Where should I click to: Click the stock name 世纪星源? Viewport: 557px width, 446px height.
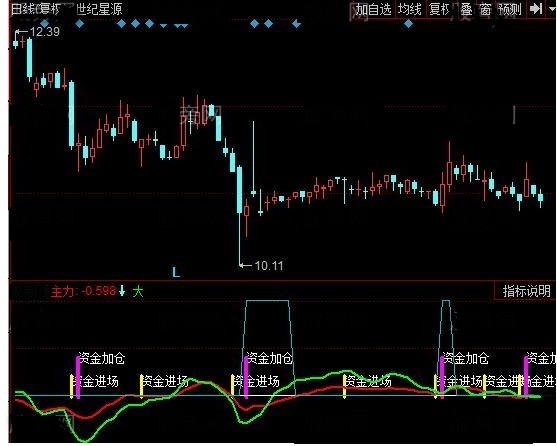pos(99,9)
